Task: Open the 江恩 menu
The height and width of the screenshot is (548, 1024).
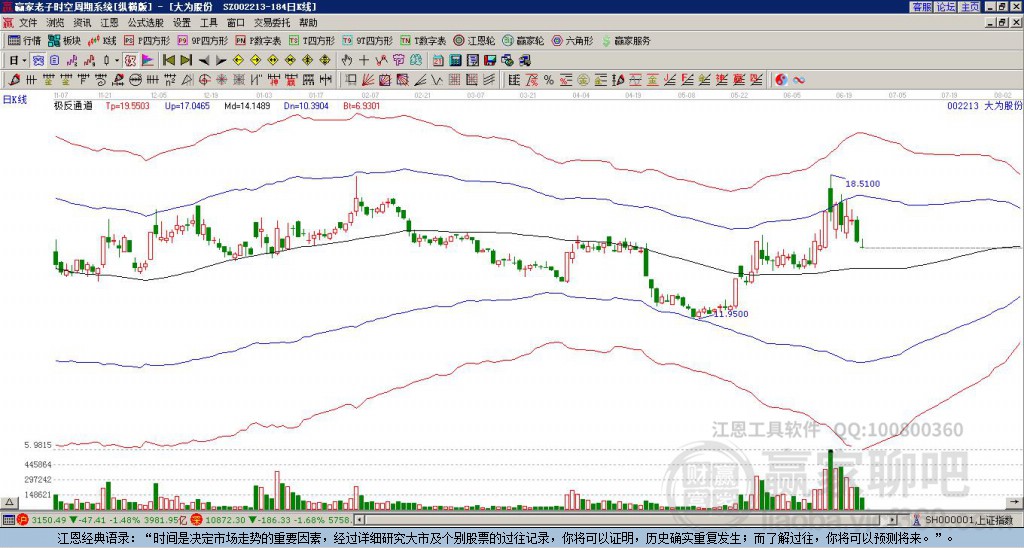Action: pos(109,23)
